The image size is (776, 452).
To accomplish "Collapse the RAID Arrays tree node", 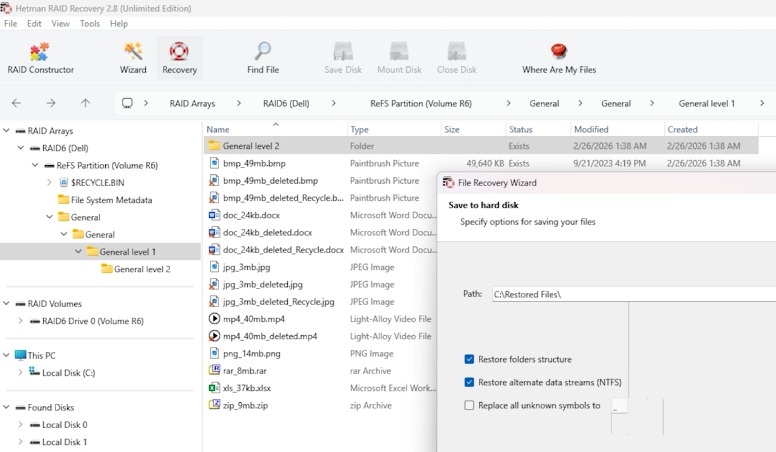I will [x=6, y=131].
